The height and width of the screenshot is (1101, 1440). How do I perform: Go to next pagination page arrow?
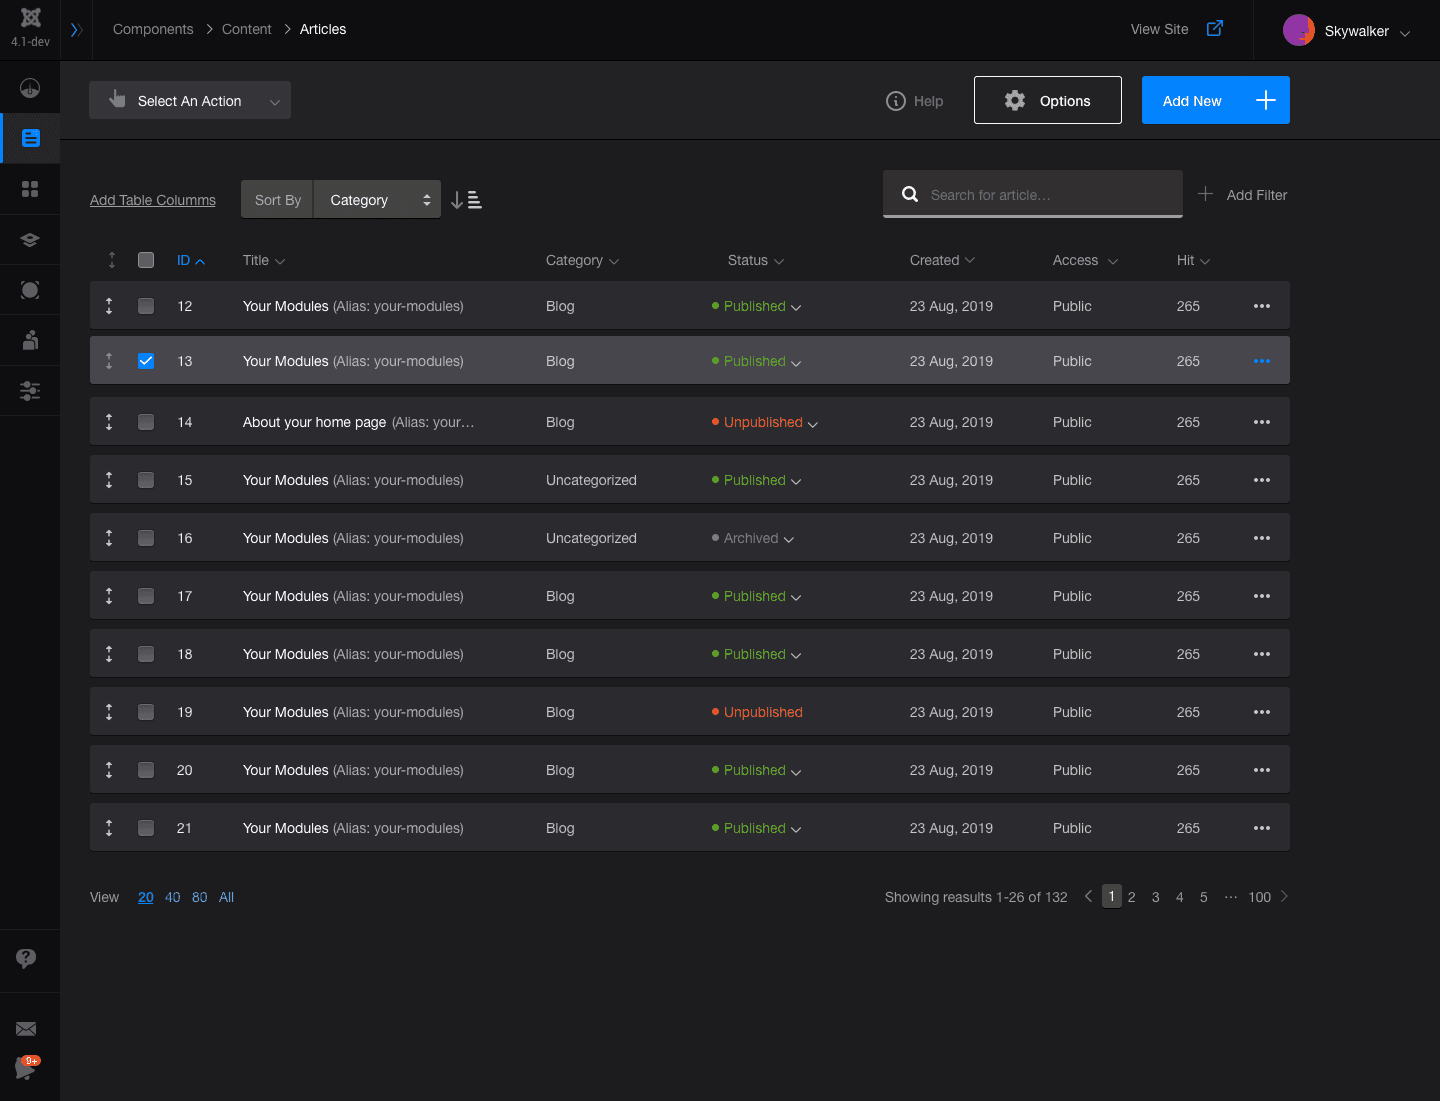(x=1285, y=896)
